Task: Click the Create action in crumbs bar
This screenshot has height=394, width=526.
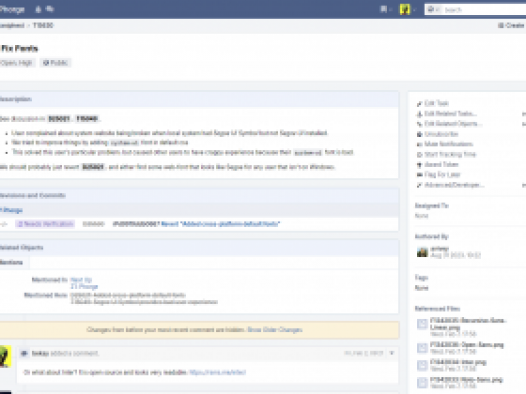Action: coord(511,25)
